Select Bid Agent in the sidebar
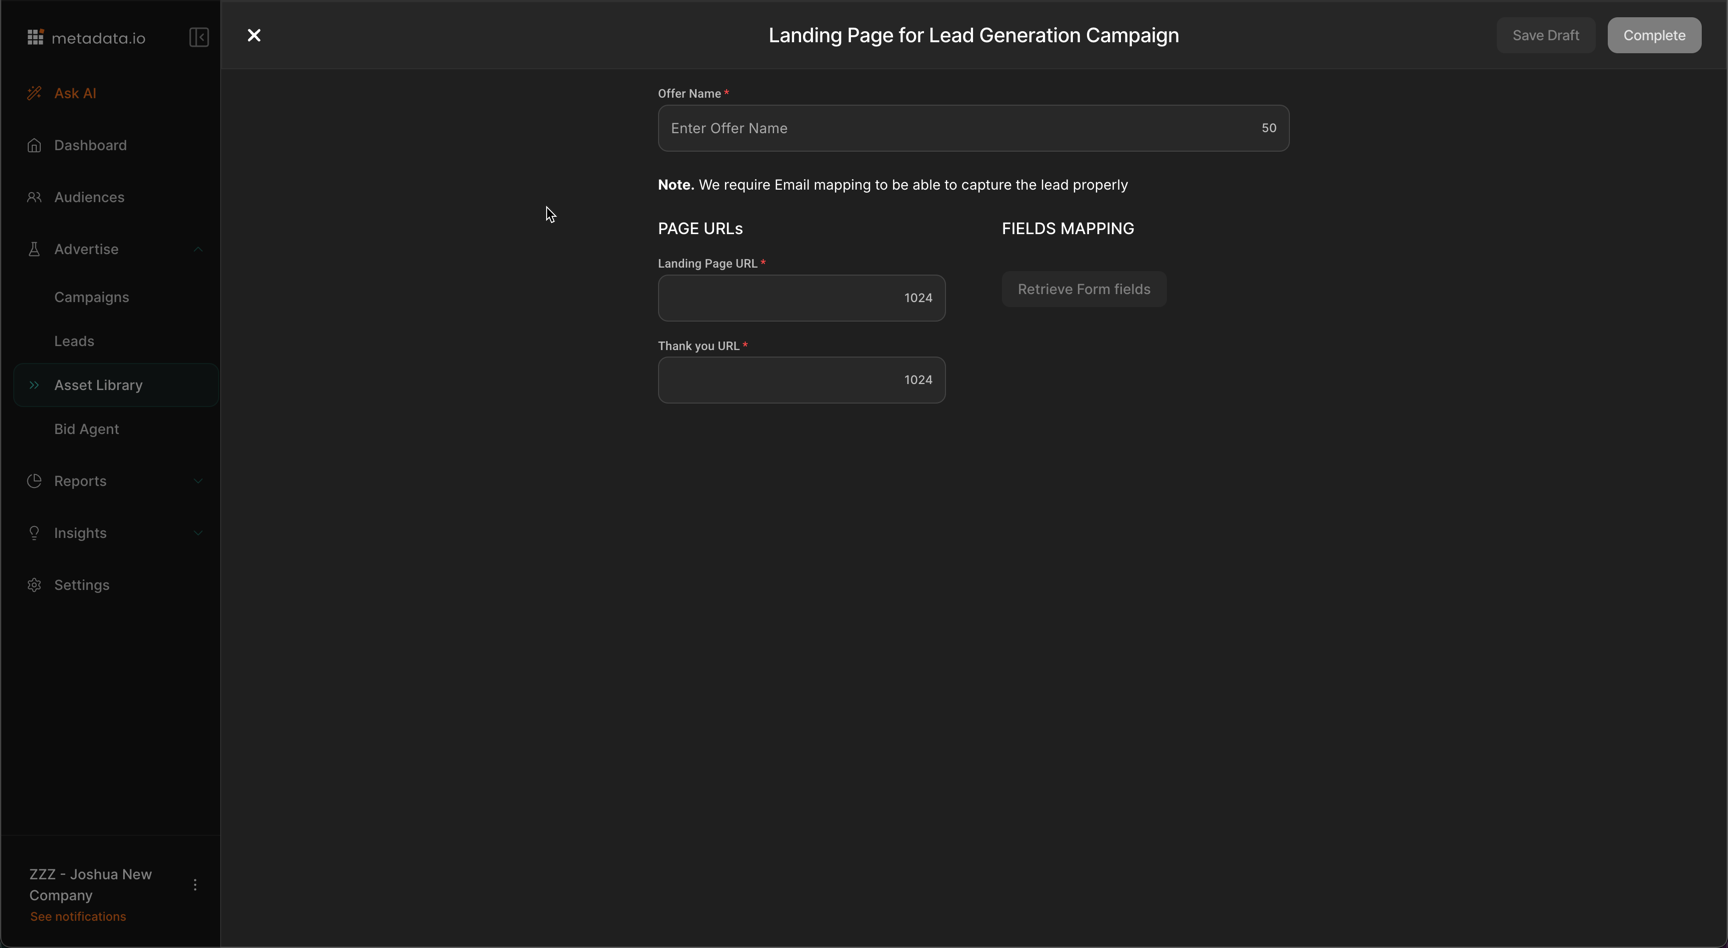The width and height of the screenshot is (1728, 948). pos(86,429)
